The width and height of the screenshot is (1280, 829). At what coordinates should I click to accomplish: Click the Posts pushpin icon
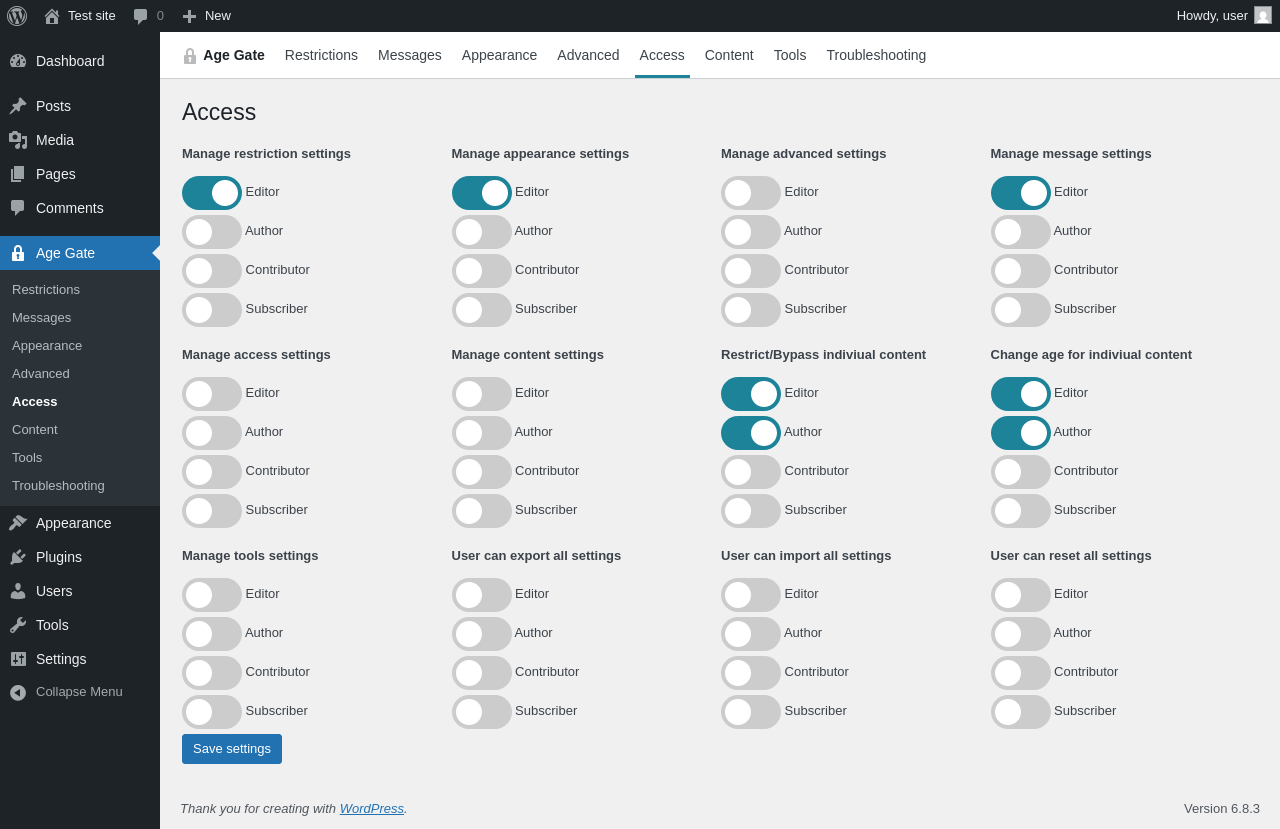point(18,106)
